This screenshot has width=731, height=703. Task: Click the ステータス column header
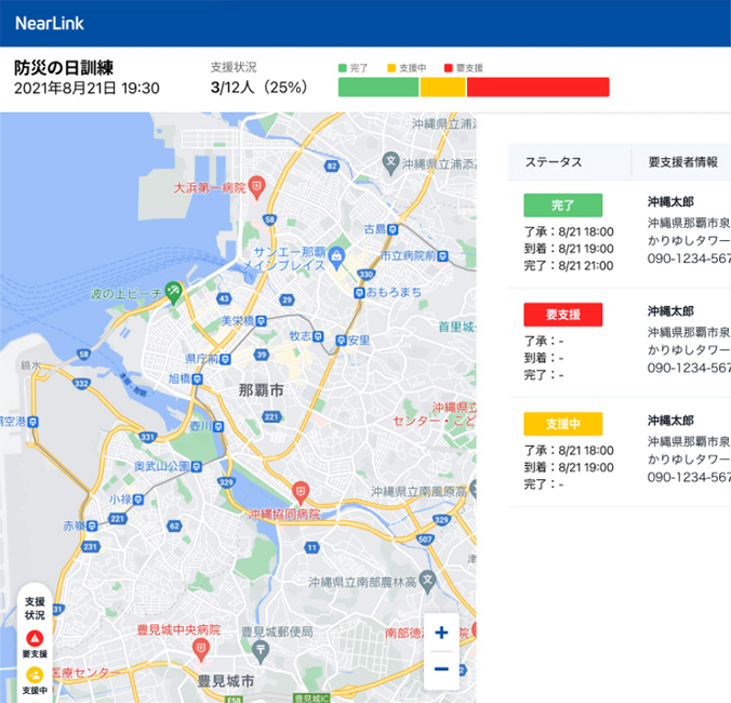pyautogui.click(x=553, y=162)
